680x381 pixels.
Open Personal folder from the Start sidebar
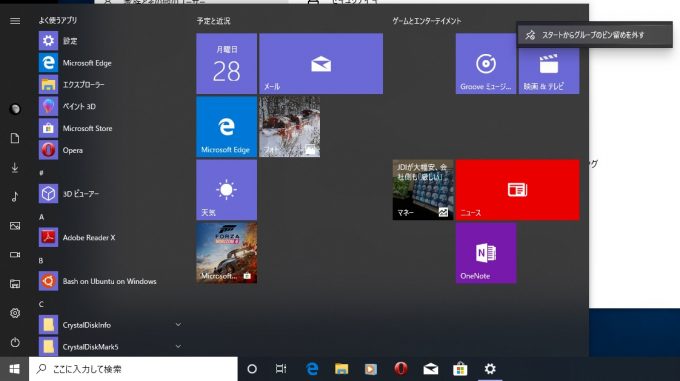[15, 284]
